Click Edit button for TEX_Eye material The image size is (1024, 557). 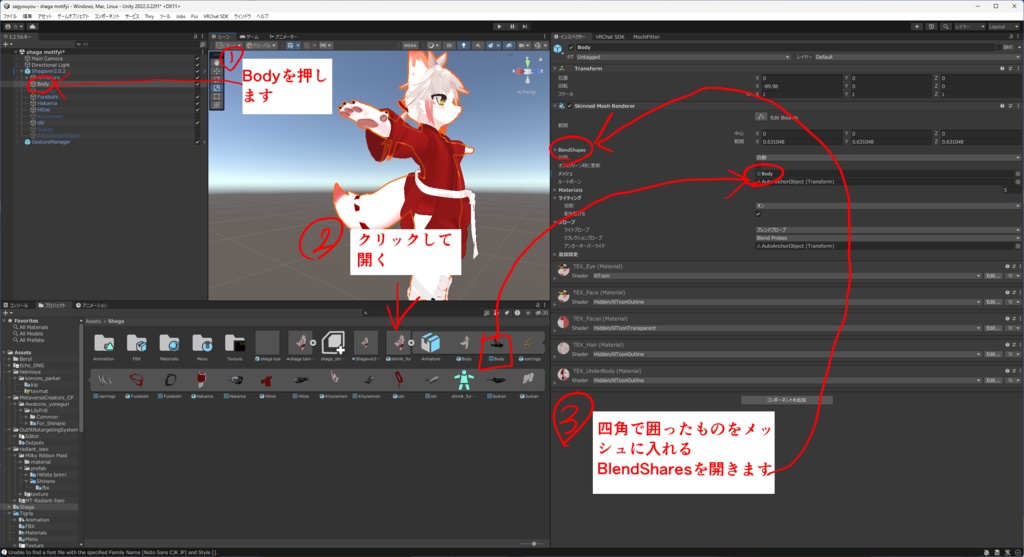992,276
